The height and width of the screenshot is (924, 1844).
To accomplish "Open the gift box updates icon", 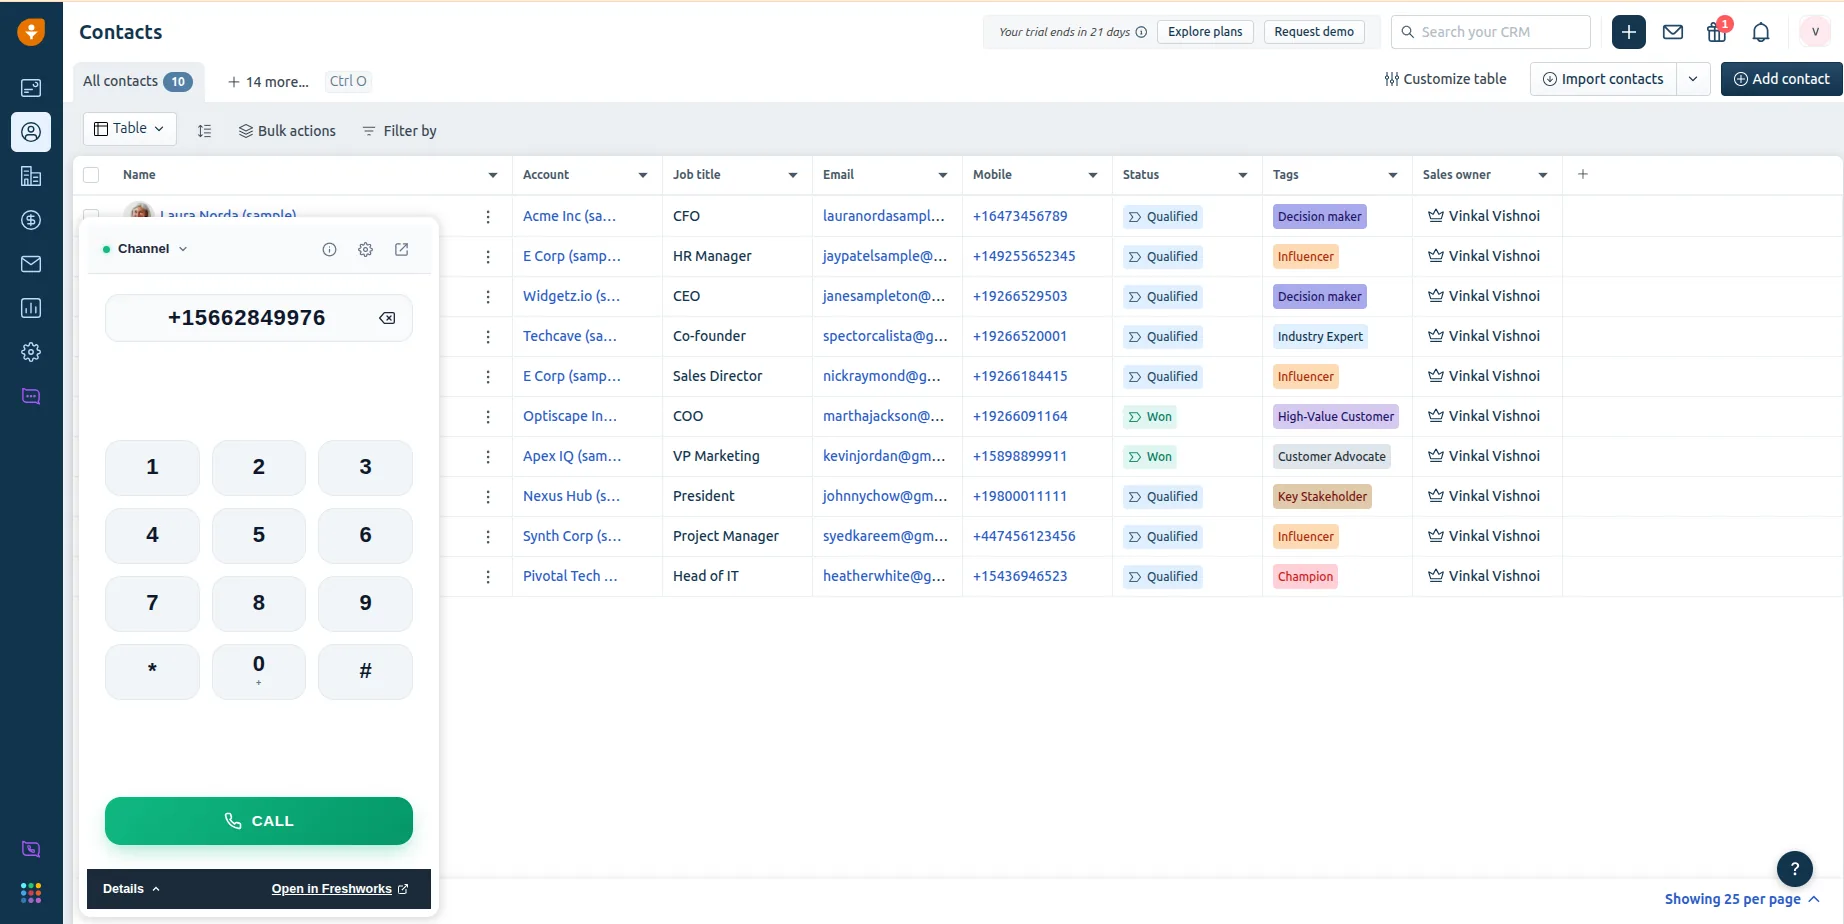I will coord(1717,32).
